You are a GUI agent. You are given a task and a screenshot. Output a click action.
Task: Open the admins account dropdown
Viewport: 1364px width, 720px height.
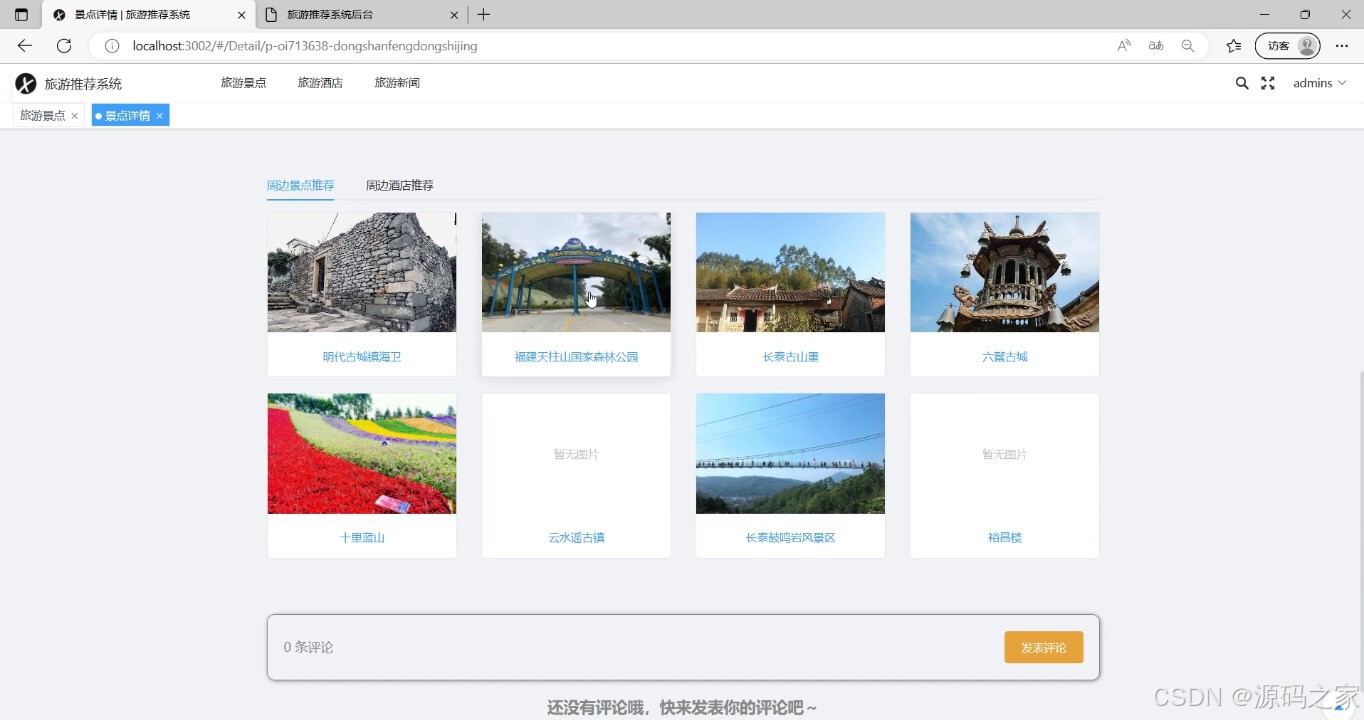pos(1318,83)
